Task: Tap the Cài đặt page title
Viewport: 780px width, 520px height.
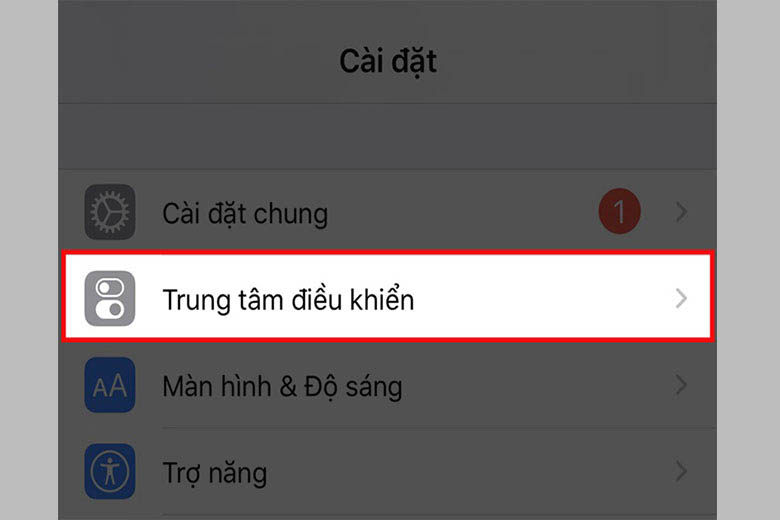Action: [388, 61]
